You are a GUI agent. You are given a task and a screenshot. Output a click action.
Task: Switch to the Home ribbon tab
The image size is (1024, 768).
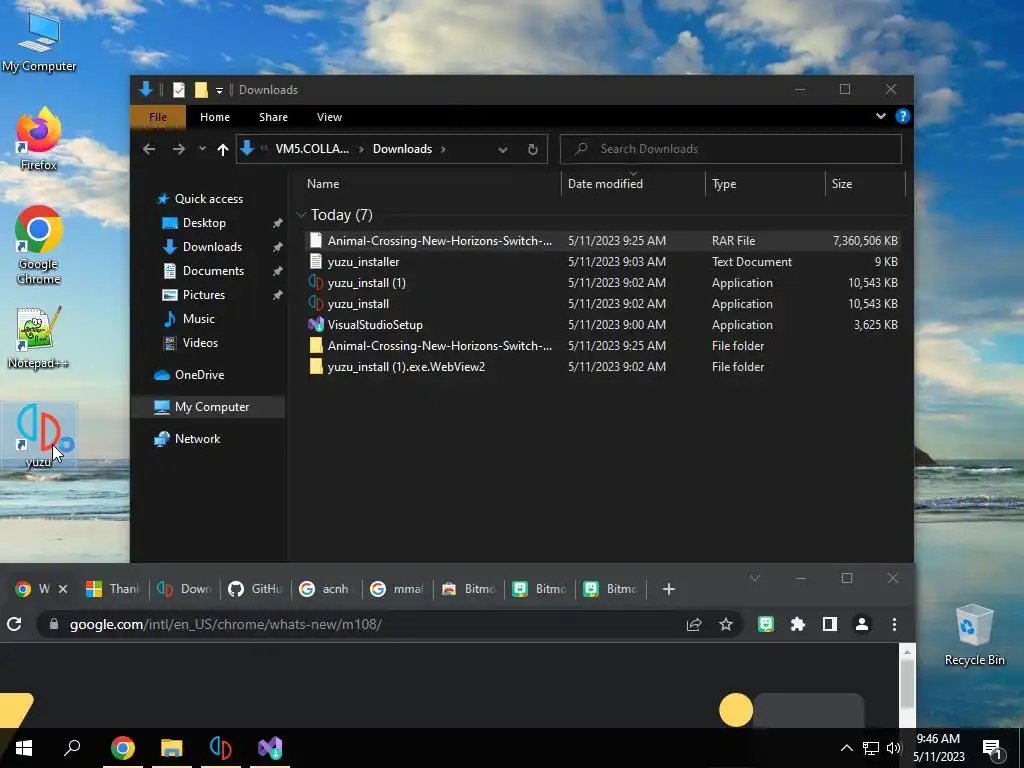215,117
